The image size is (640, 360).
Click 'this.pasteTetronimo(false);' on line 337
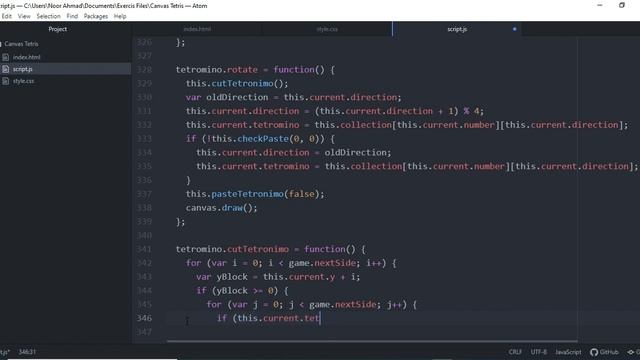click(x=255, y=194)
